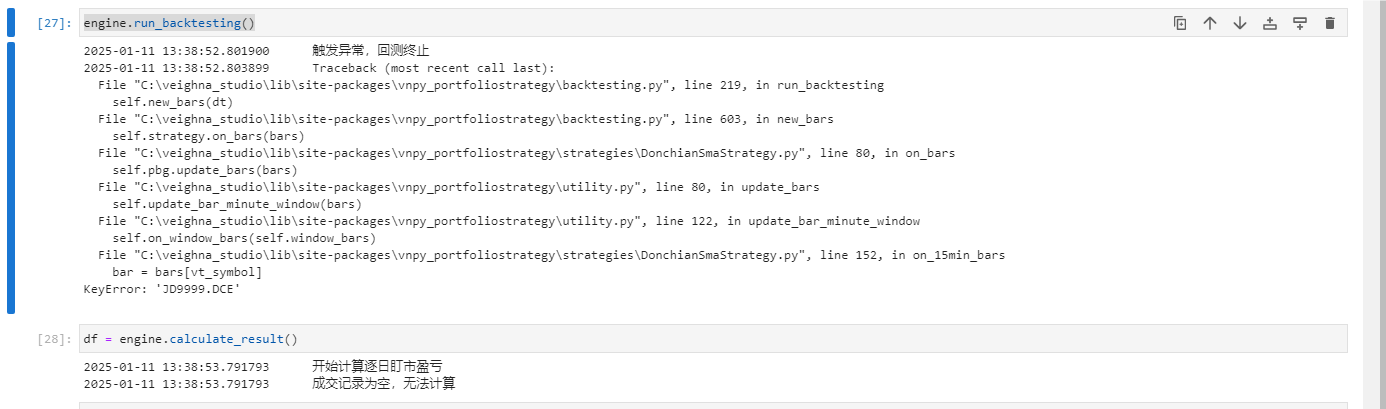
Task: Select cell via the [28] prompt
Action: pos(54,339)
